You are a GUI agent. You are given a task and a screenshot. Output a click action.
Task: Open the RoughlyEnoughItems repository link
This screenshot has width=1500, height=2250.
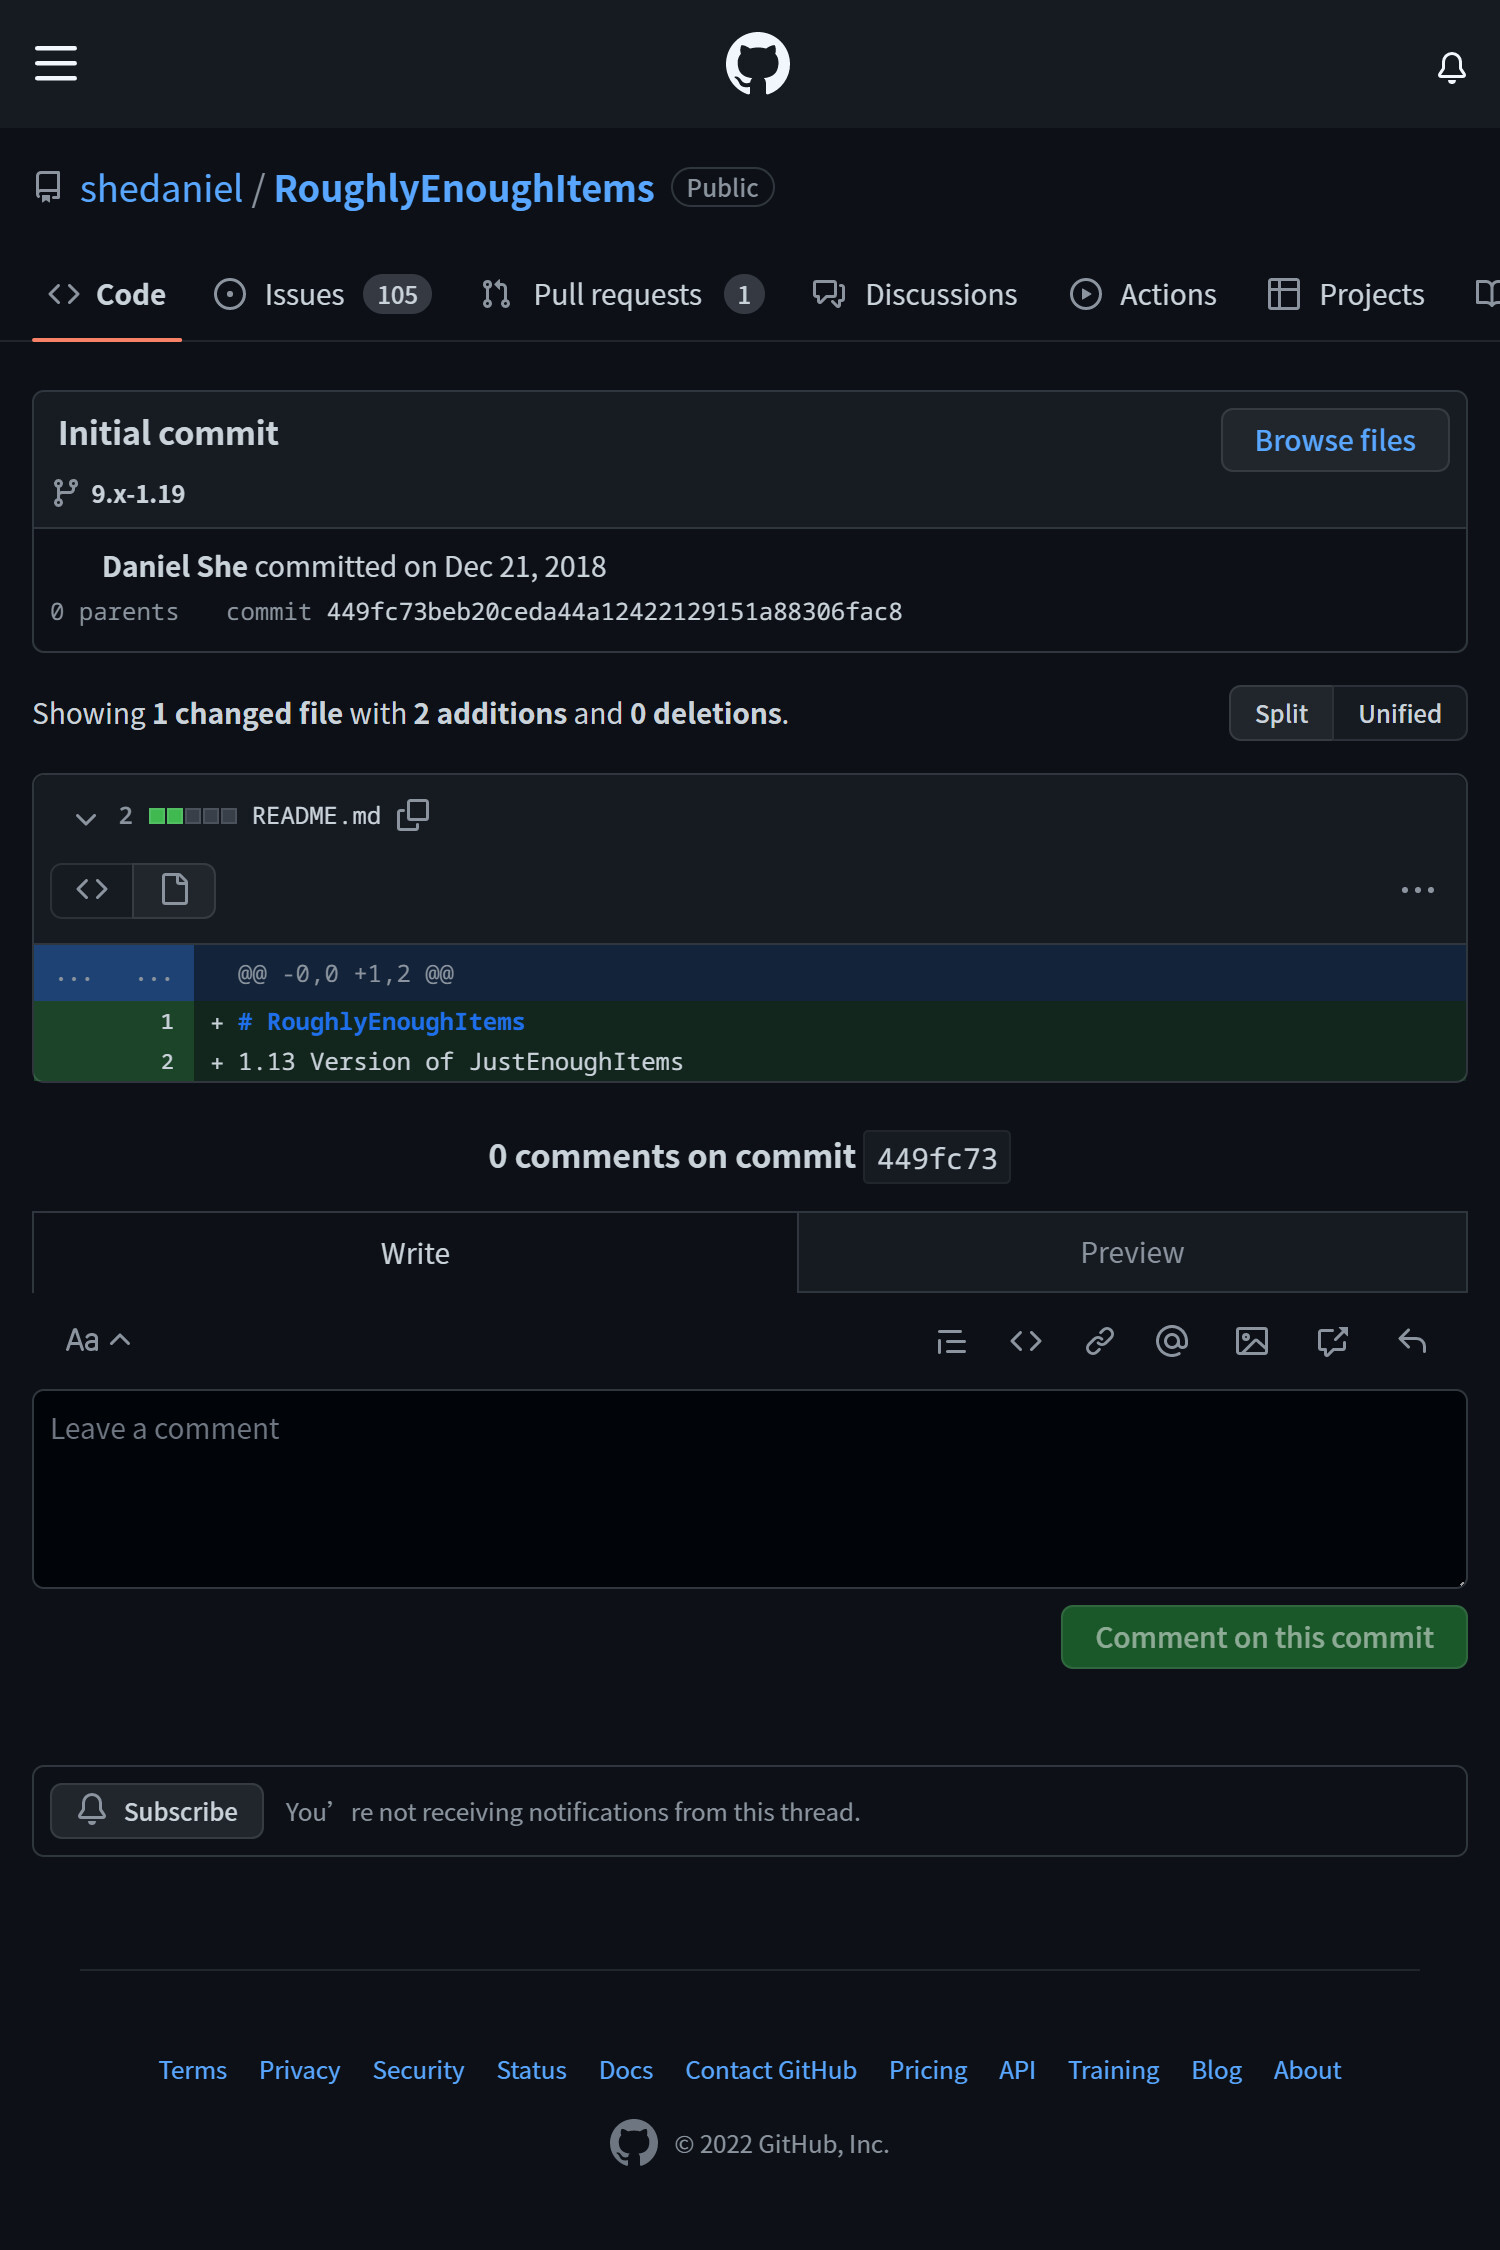[x=464, y=188]
